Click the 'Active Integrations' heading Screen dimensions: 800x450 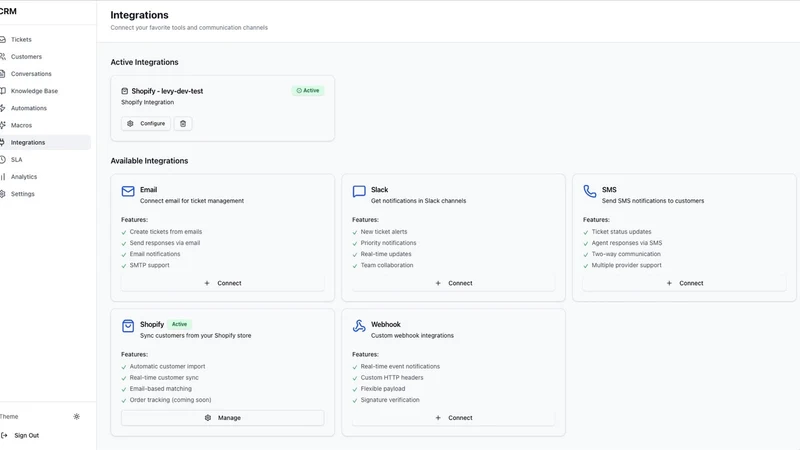[144, 62]
